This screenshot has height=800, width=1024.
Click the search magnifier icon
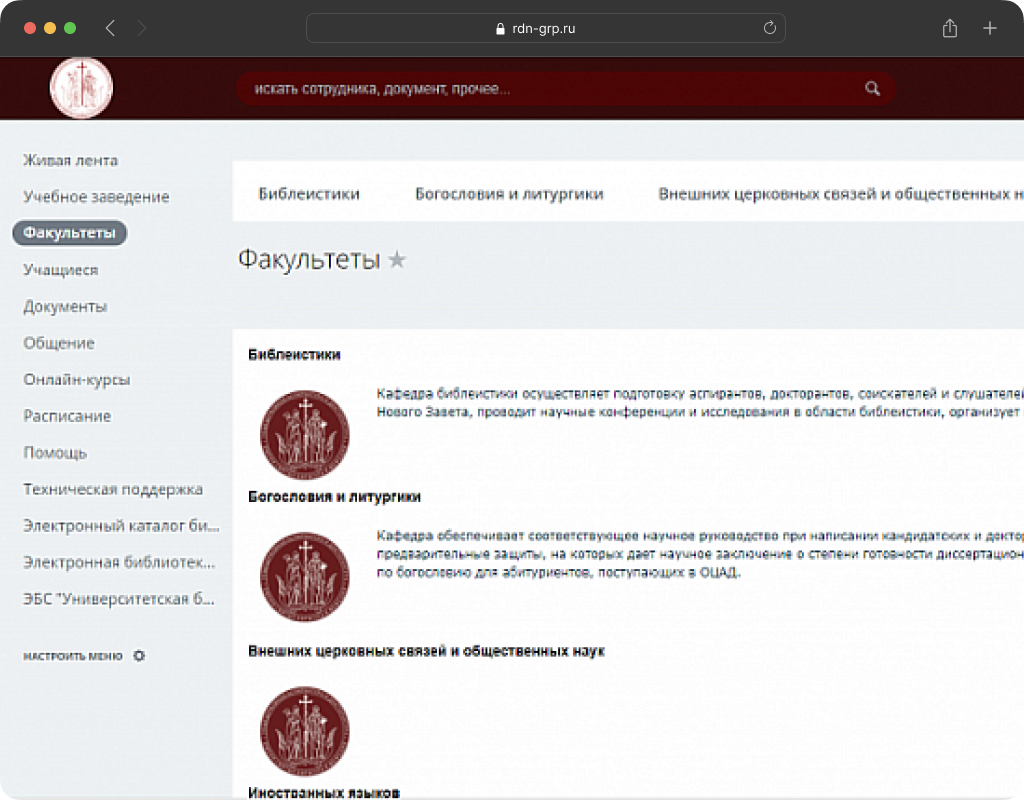click(x=872, y=89)
